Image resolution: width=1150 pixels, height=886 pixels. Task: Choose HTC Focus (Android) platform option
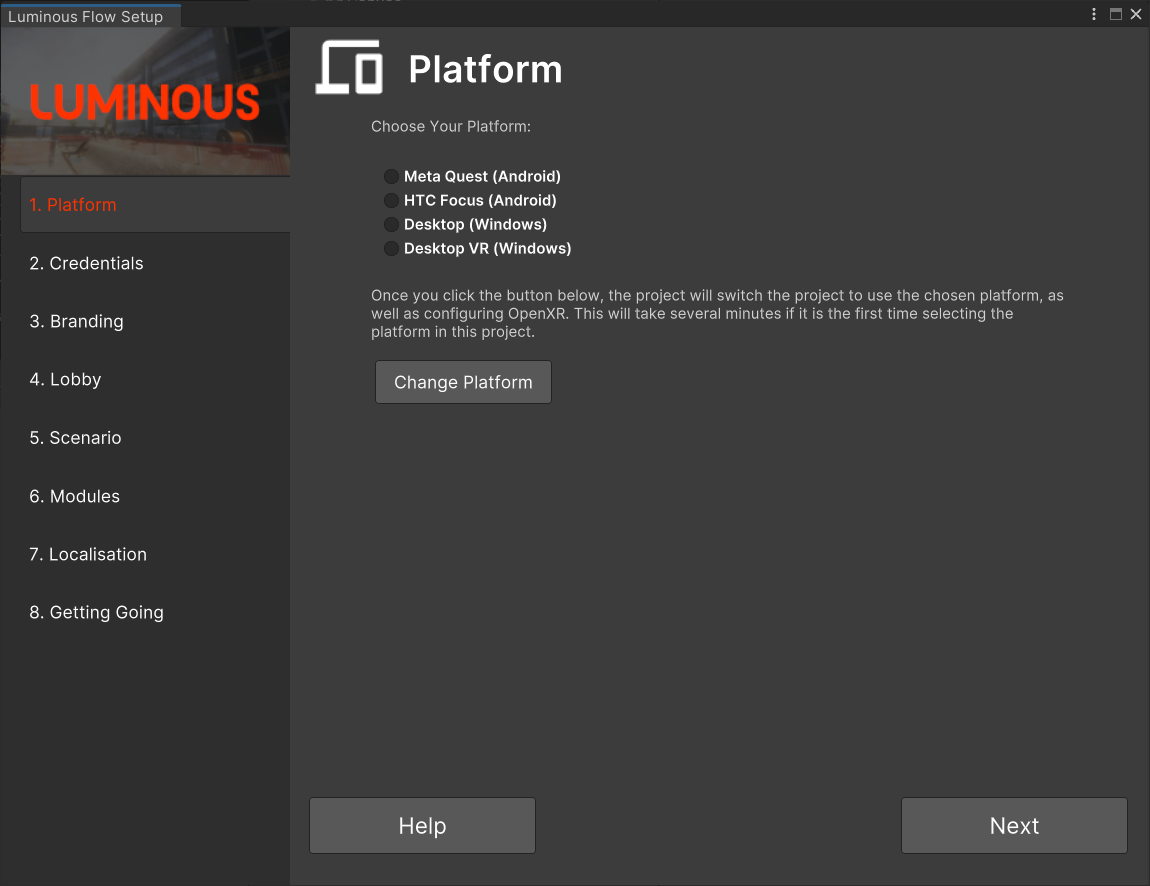pos(391,201)
